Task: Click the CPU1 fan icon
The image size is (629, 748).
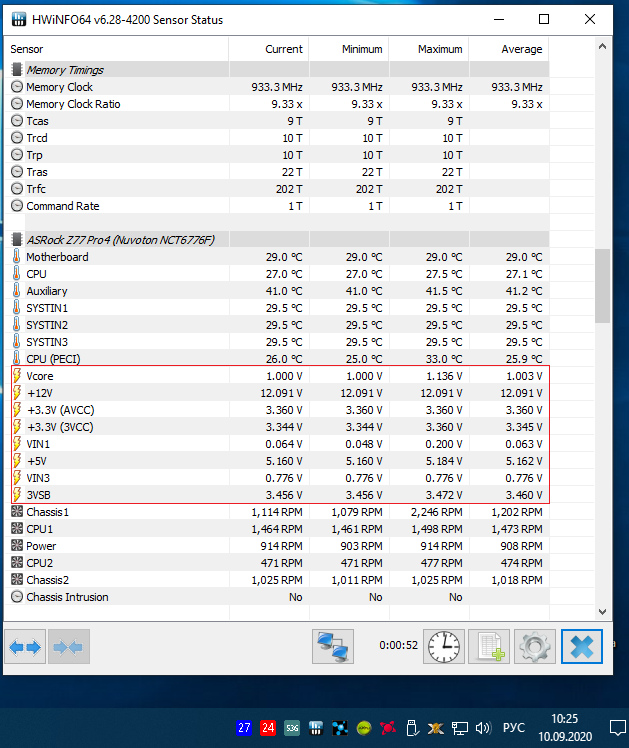Action: click(x=17, y=529)
